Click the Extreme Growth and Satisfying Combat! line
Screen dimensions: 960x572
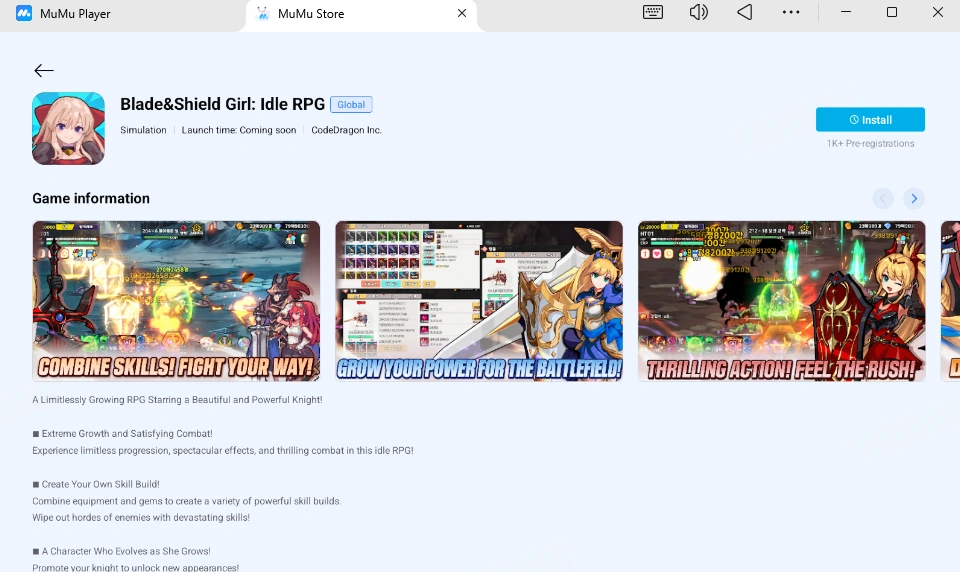pos(122,434)
